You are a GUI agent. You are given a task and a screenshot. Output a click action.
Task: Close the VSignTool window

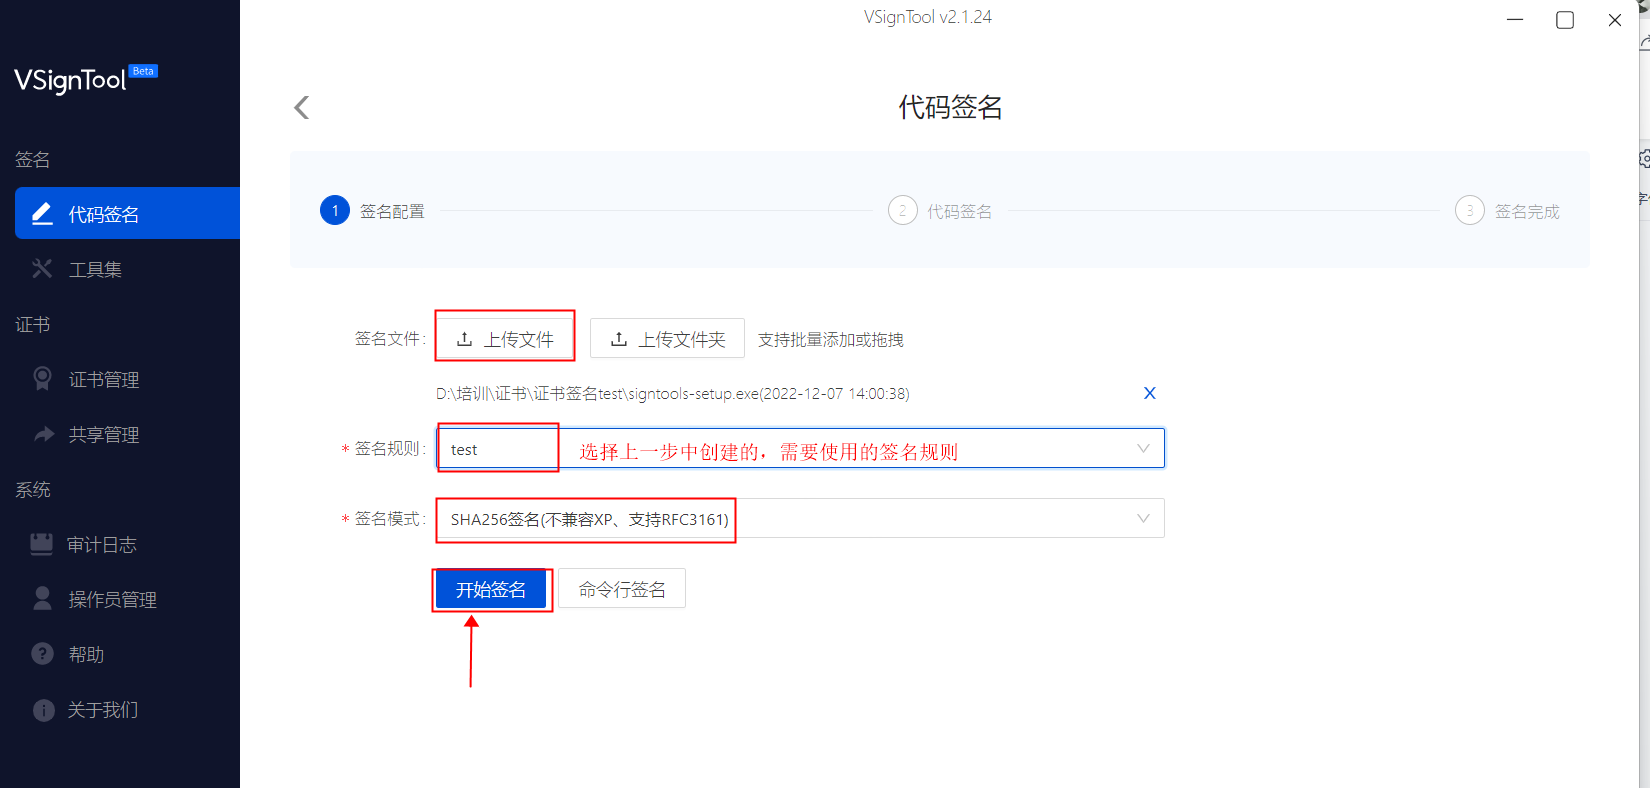point(1614,20)
